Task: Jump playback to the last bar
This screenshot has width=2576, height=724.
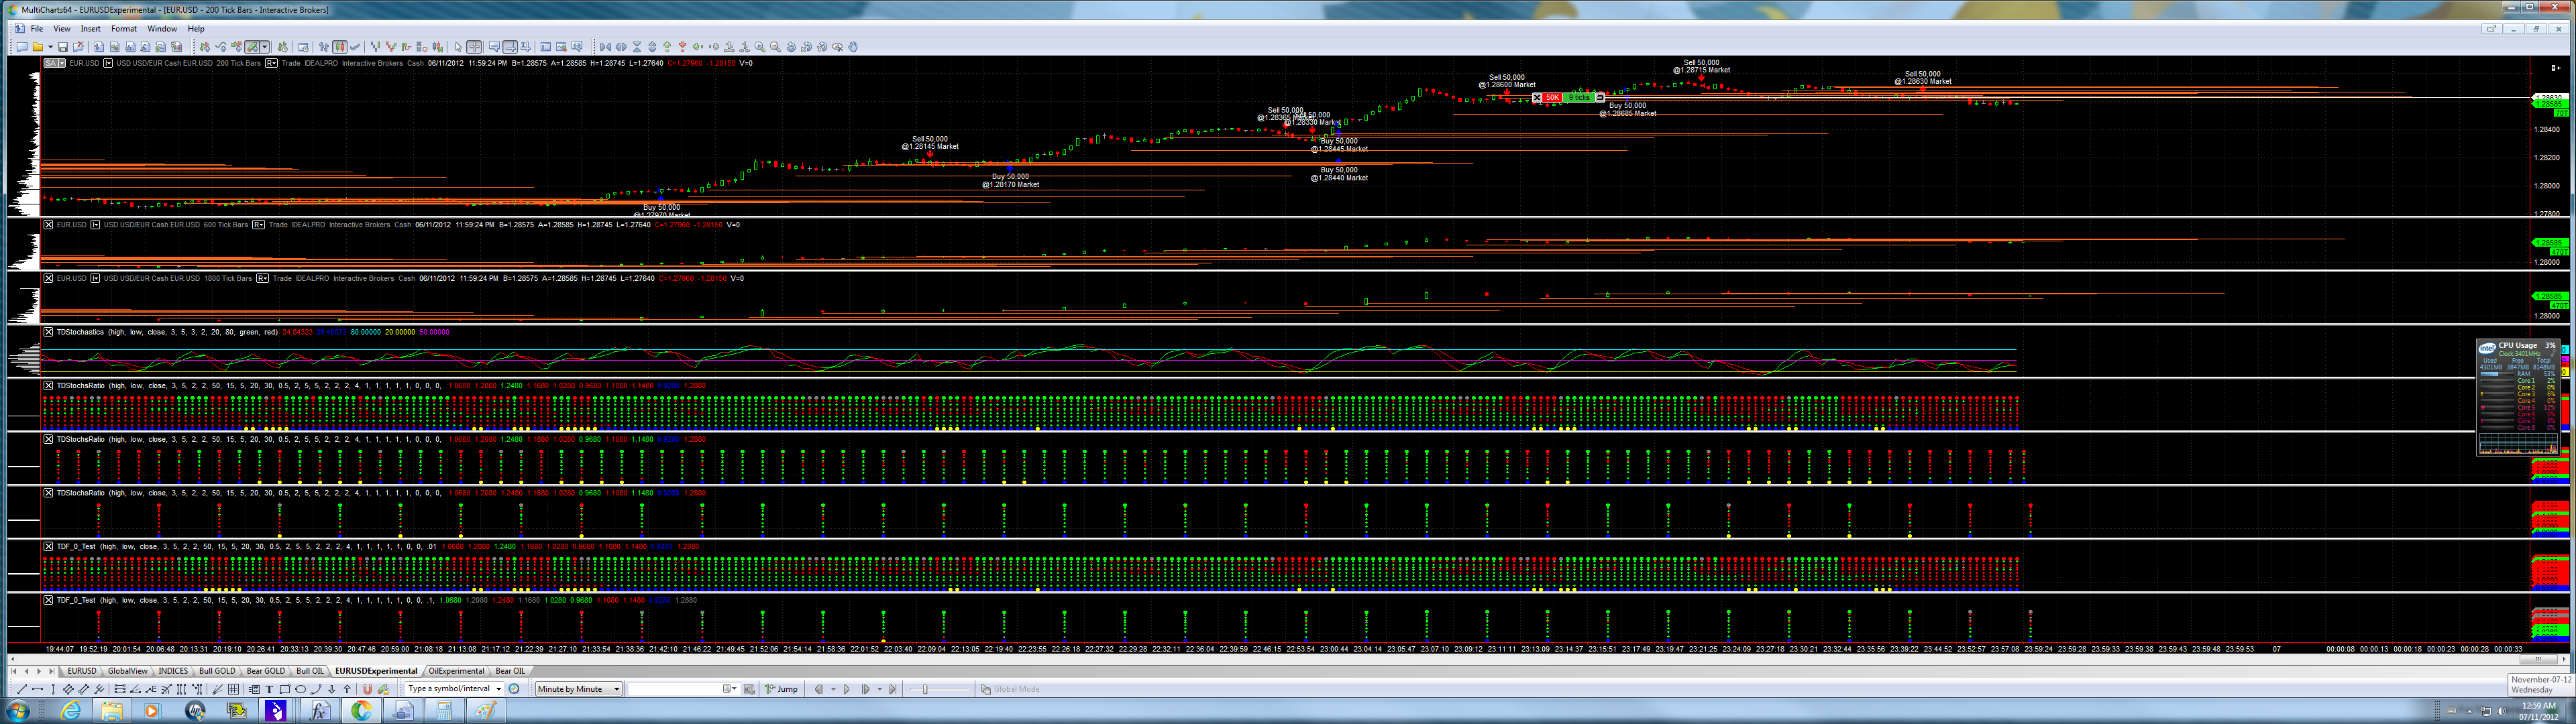Action: [x=893, y=689]
